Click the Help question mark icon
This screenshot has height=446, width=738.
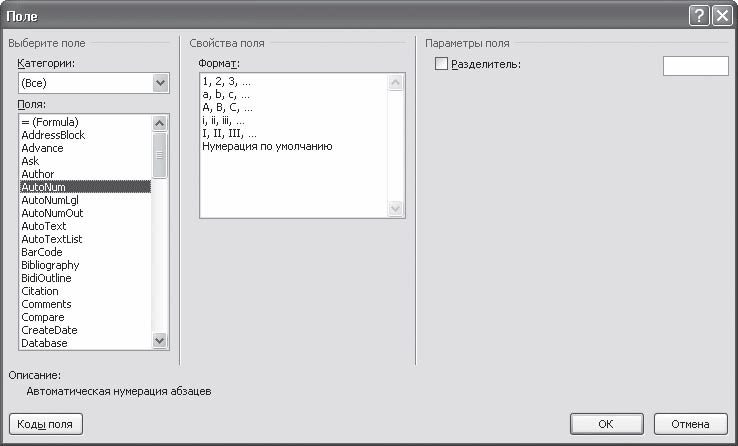[x=699, y=16]
